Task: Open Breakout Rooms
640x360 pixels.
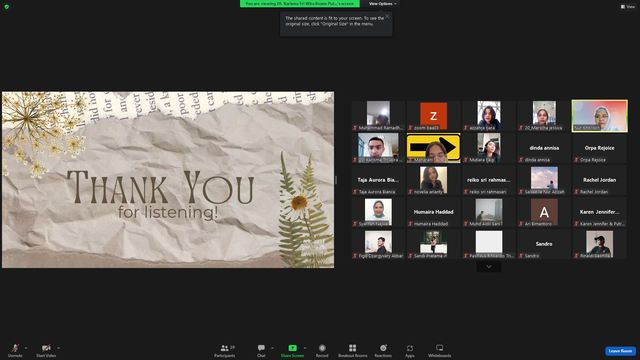Action: click(353, 350)
